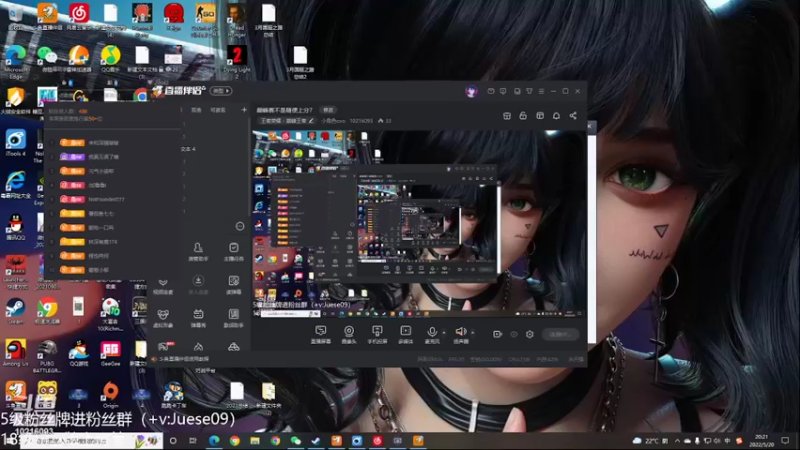Select the tenth row in the fan ranking

(112, 270)
